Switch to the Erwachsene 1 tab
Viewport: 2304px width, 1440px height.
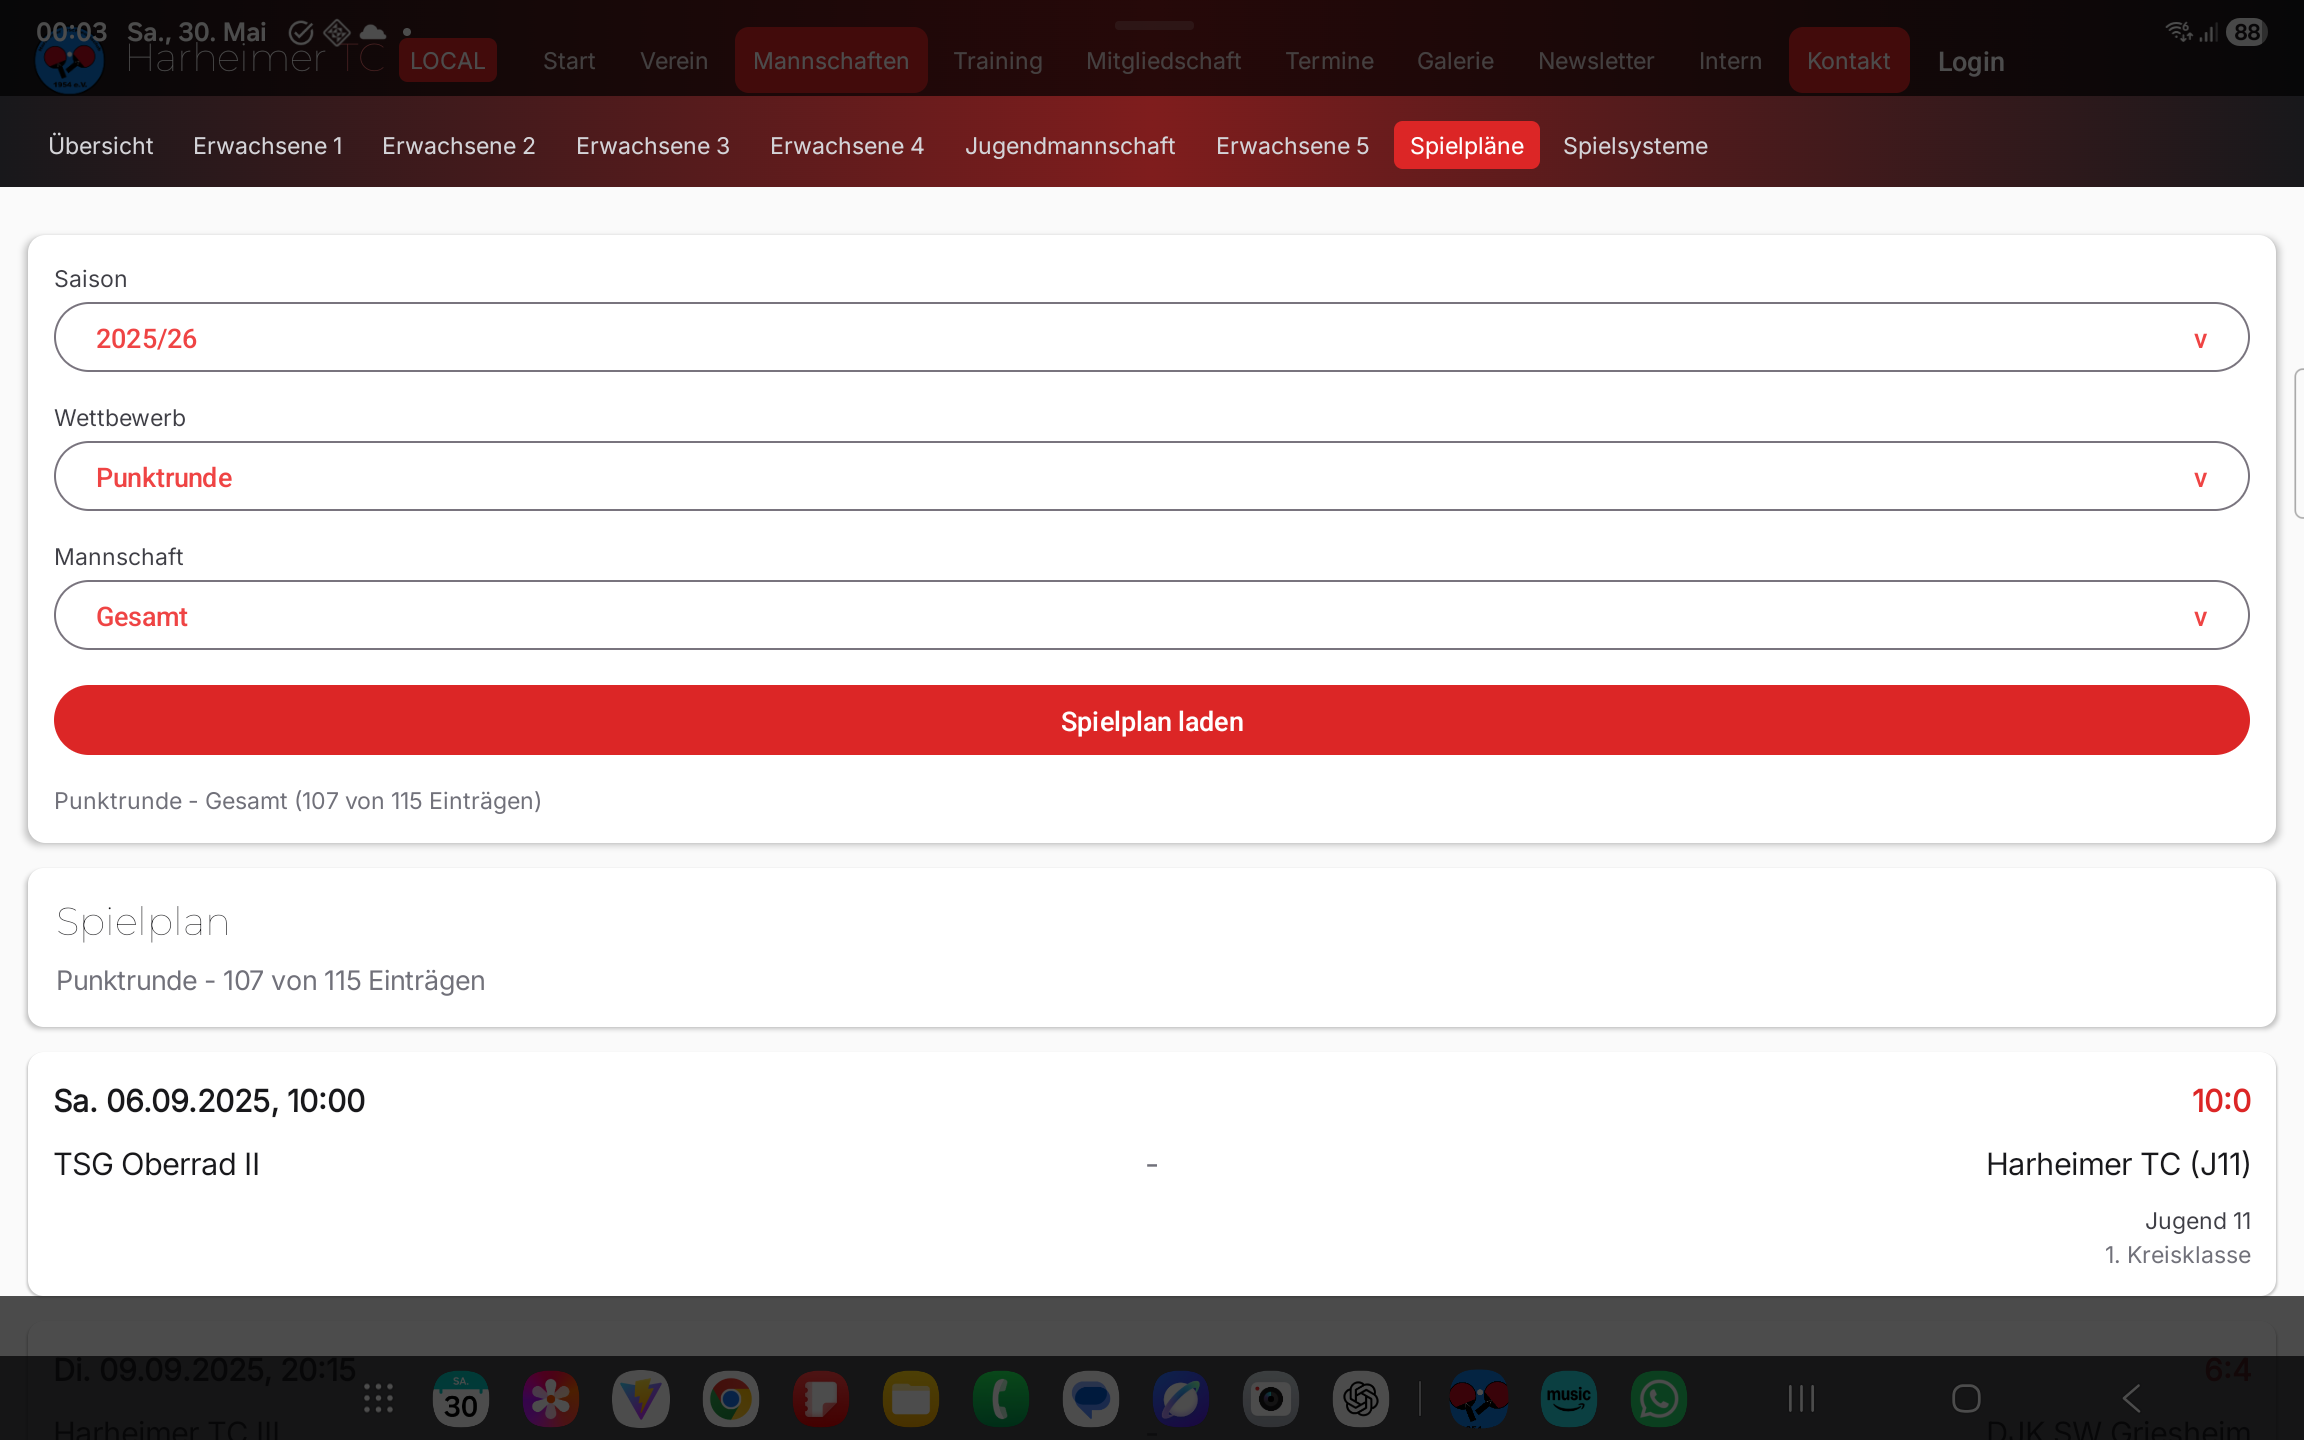(268, 145)
